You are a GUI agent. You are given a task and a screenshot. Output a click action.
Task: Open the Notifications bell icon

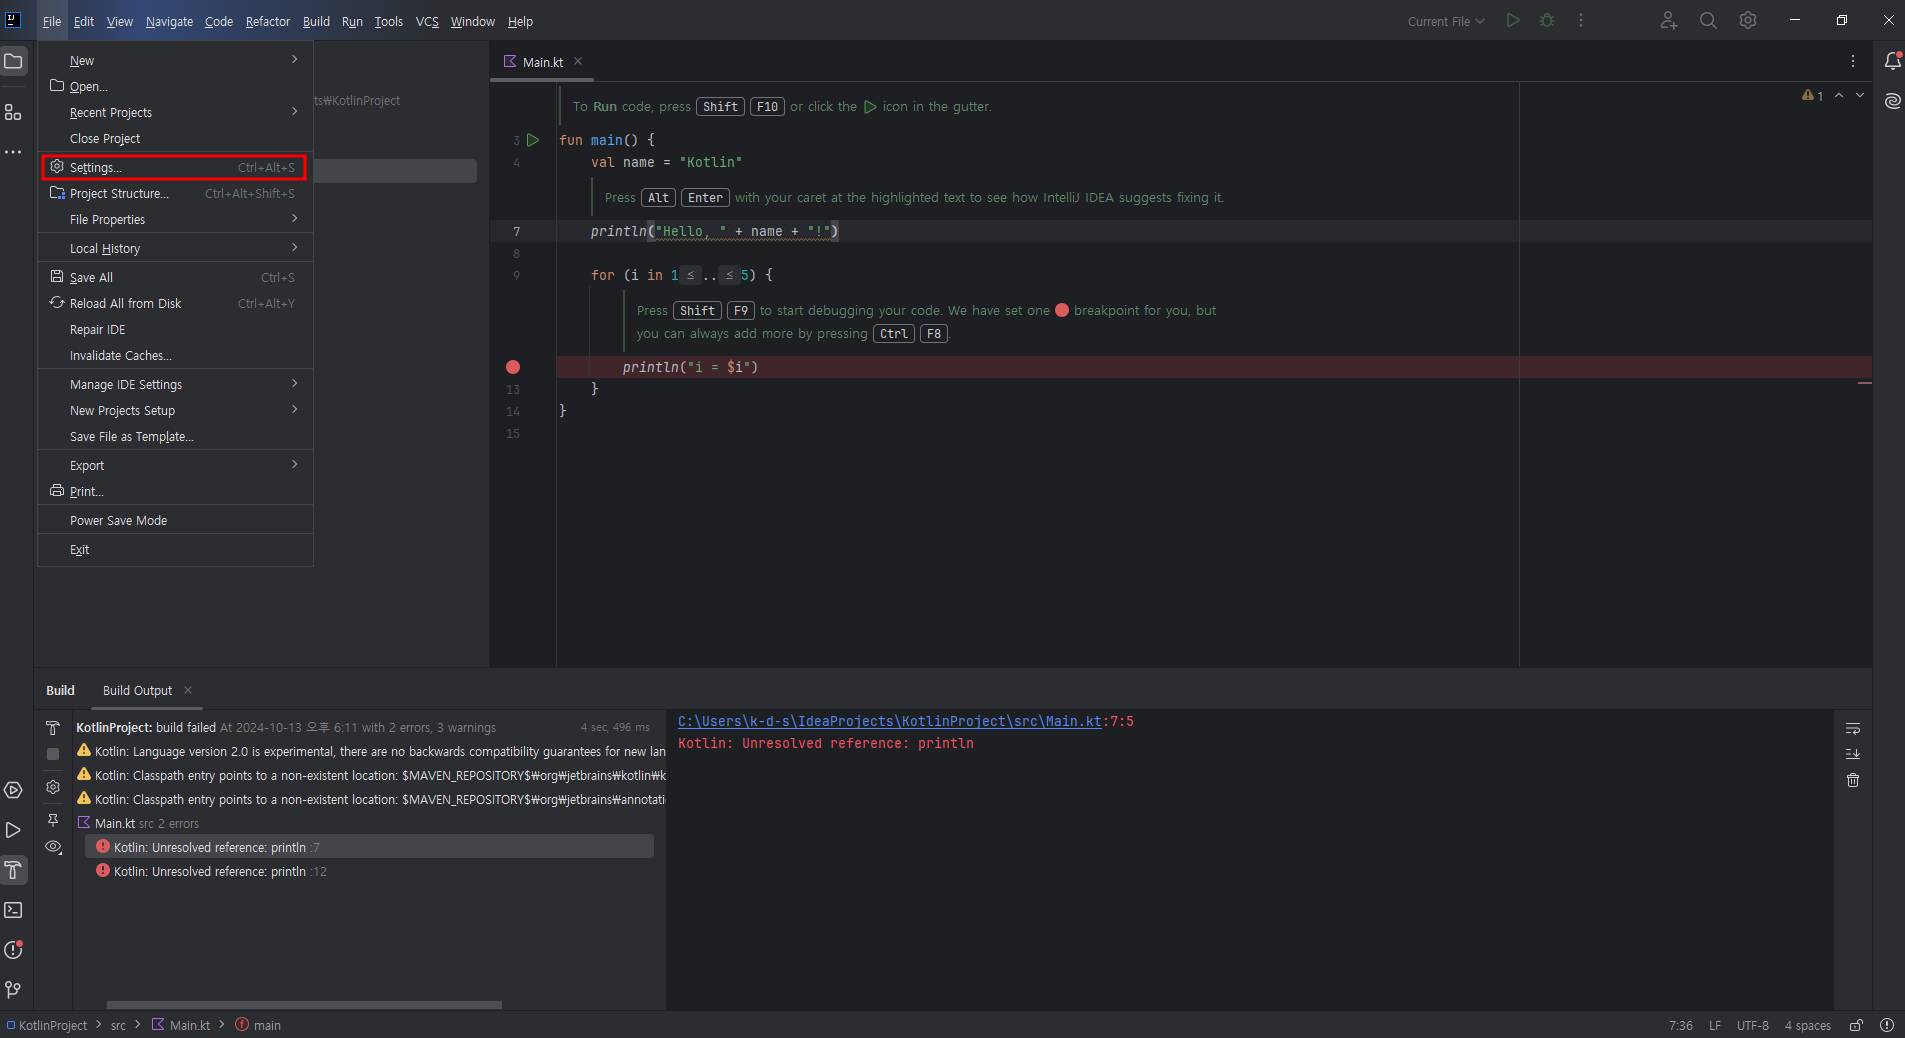1892,62
